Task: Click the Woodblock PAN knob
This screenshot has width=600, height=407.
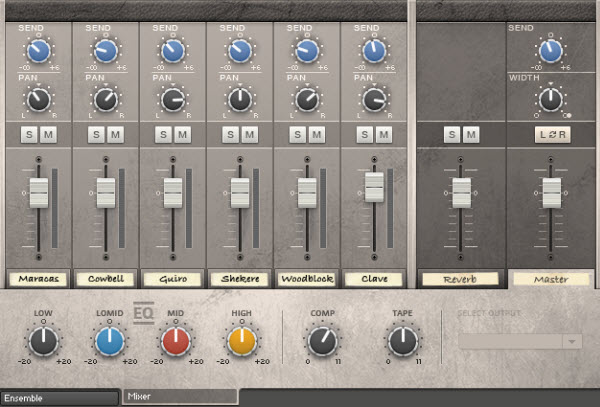Action: (x=307, y=100)
